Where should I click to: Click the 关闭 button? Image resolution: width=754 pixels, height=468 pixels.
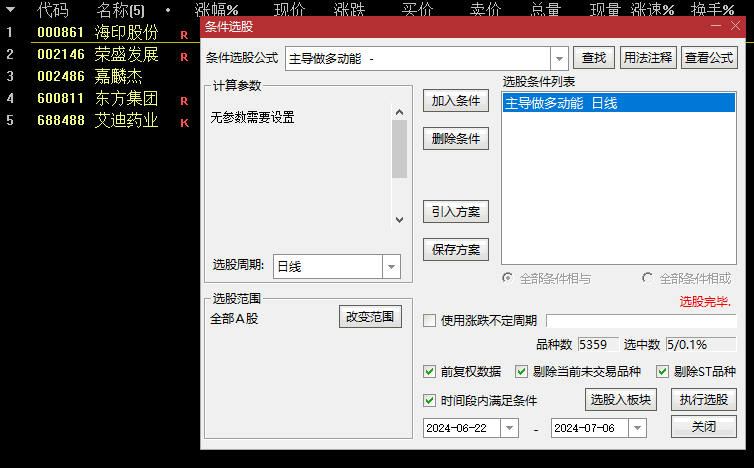(704, 427)
